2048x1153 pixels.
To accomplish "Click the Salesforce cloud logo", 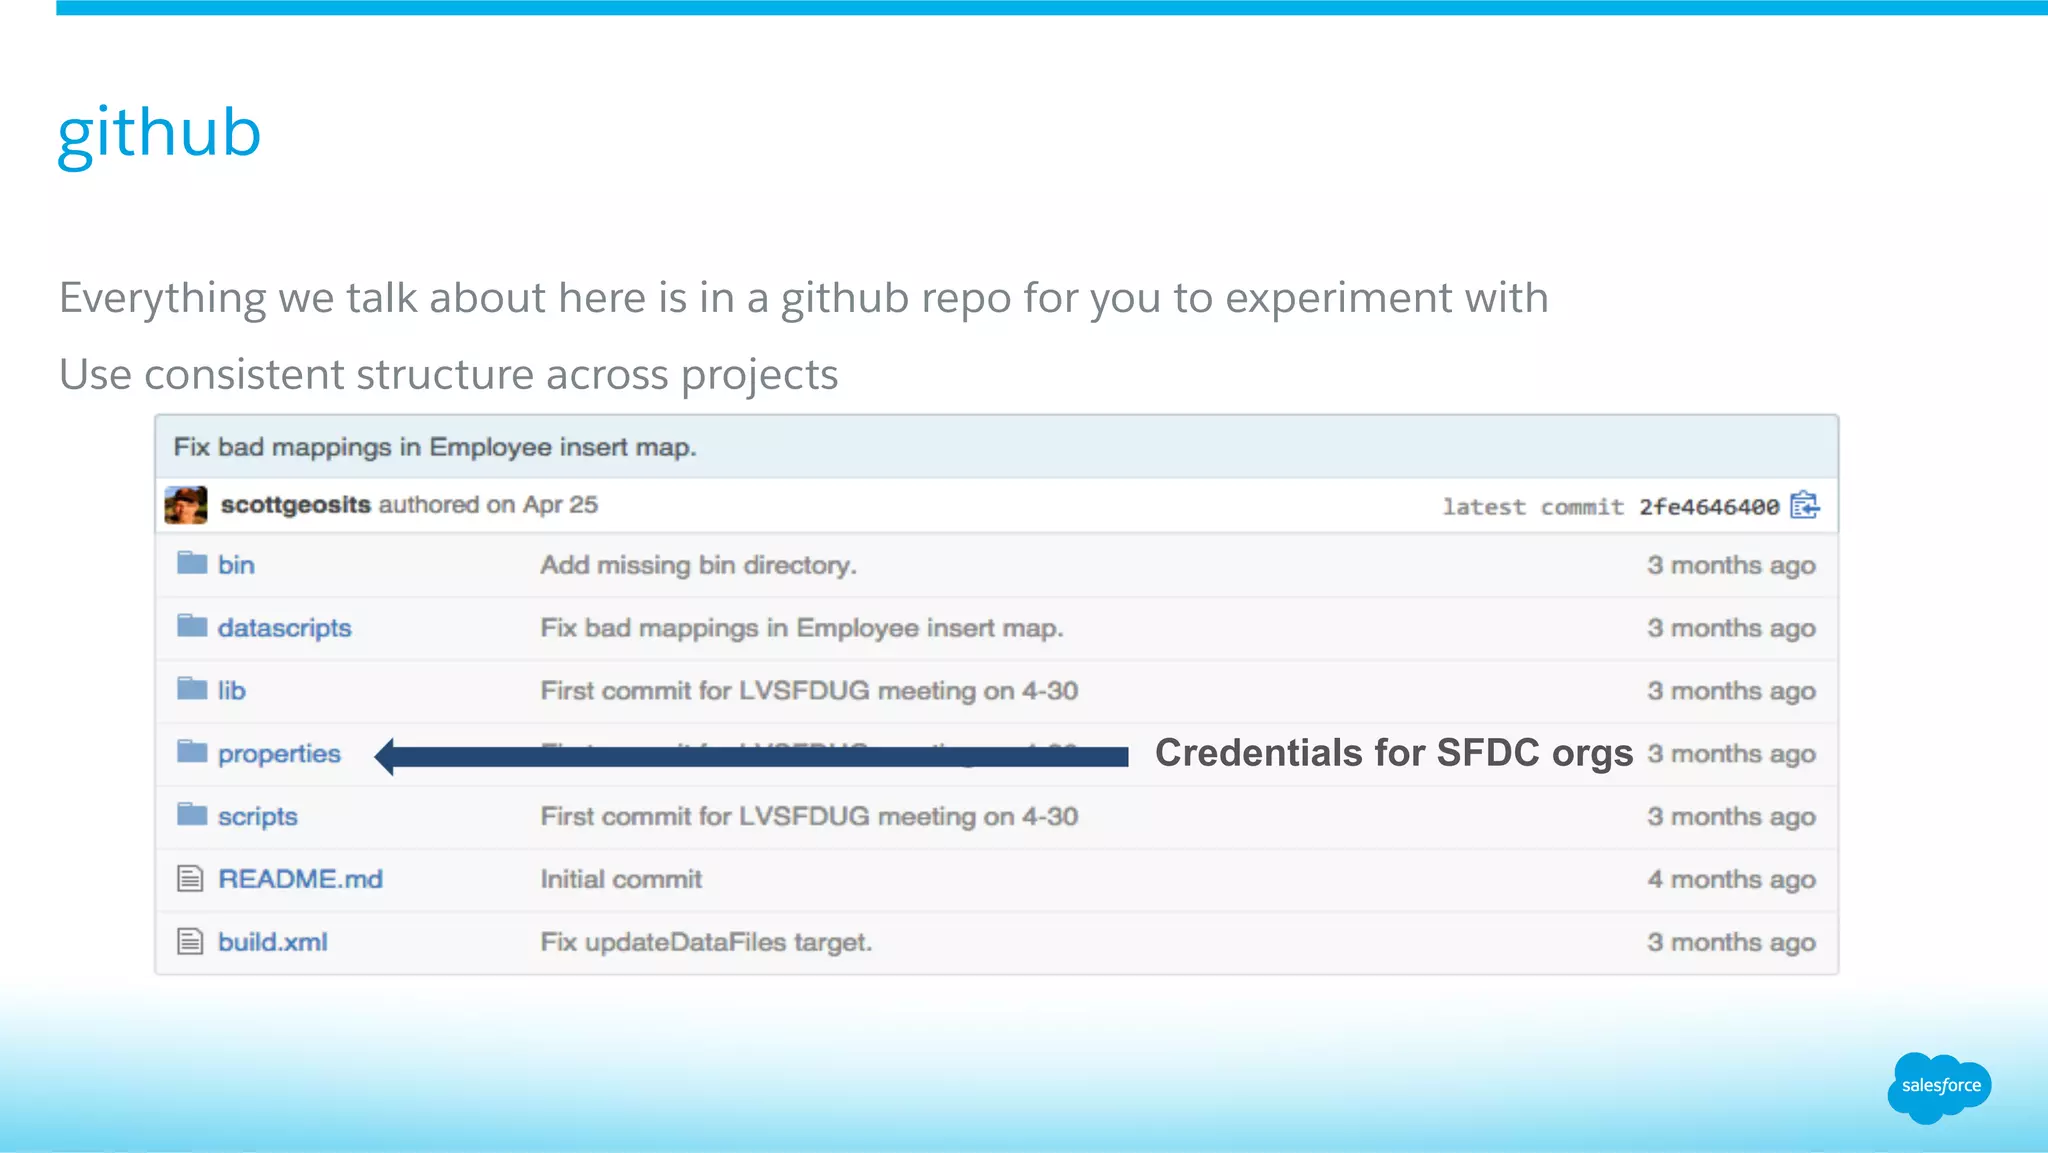I will tap(1940, 1087).
